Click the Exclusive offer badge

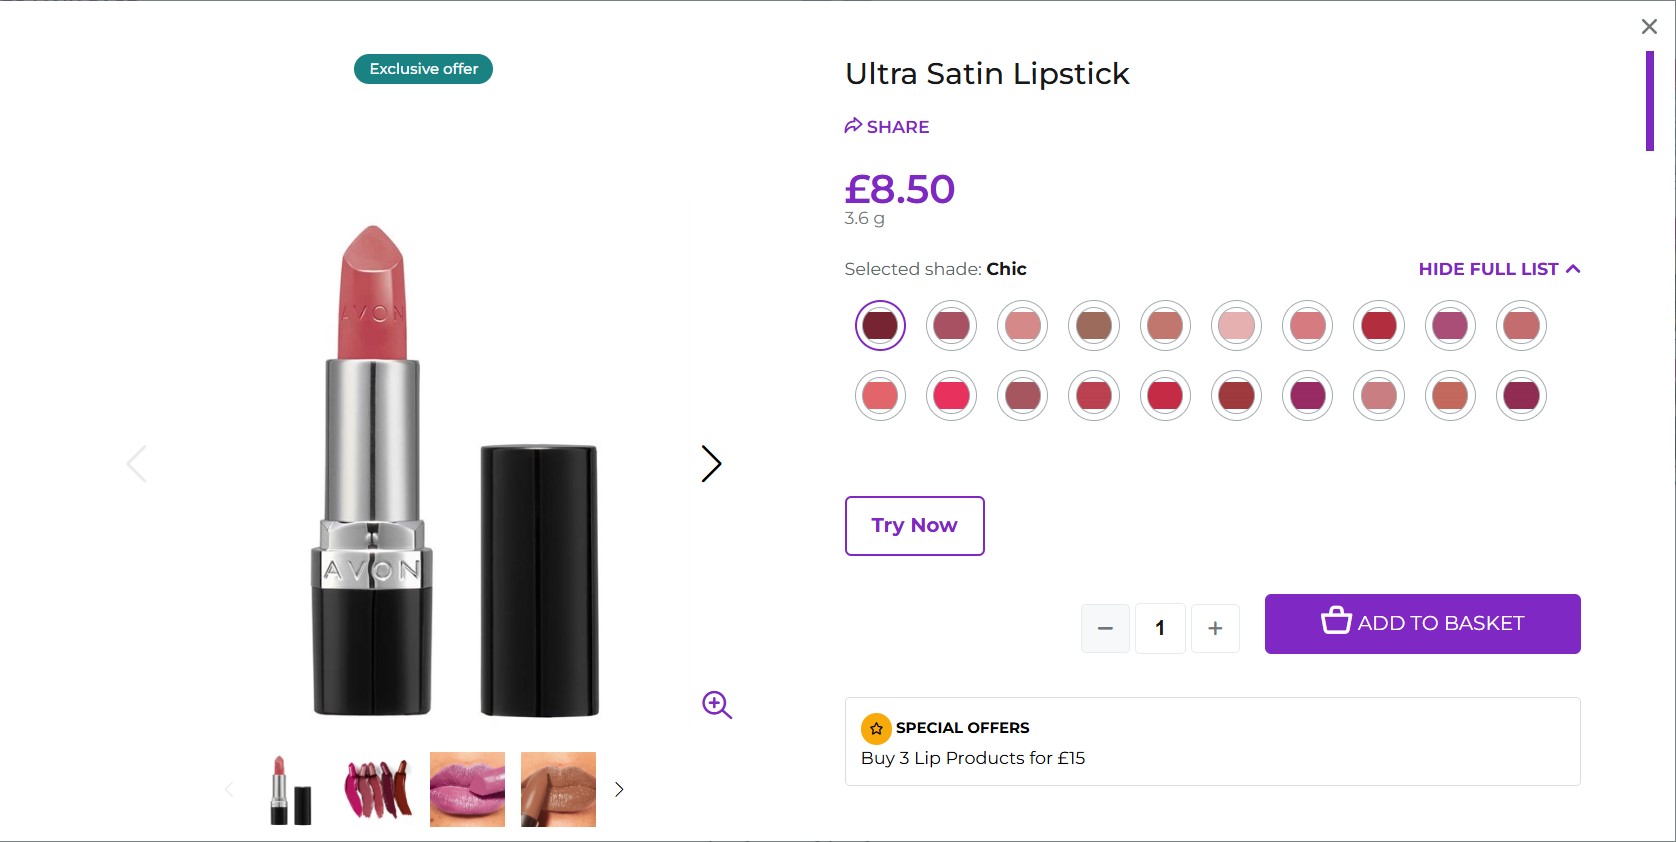422,68
